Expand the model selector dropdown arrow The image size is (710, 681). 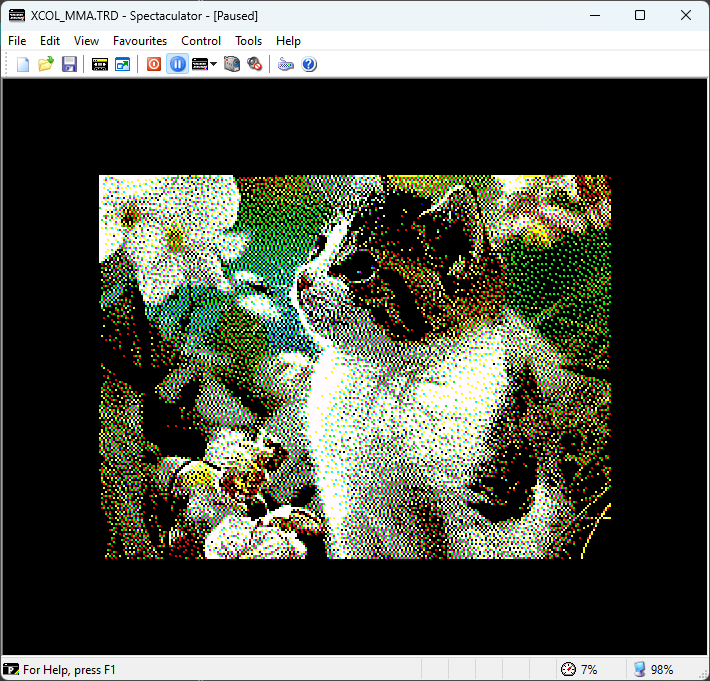[x=214, y=64]
